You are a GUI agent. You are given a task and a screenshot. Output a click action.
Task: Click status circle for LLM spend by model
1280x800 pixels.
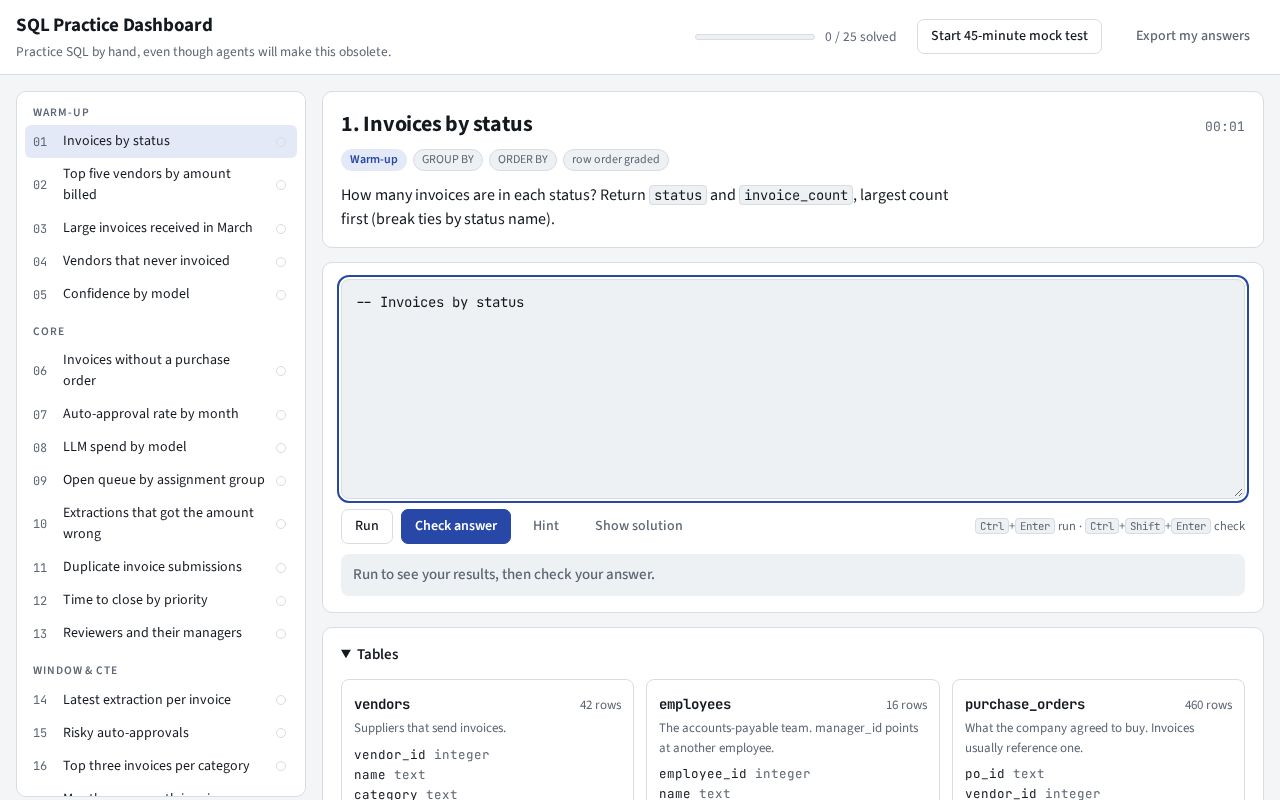click(x=281, y=448)
